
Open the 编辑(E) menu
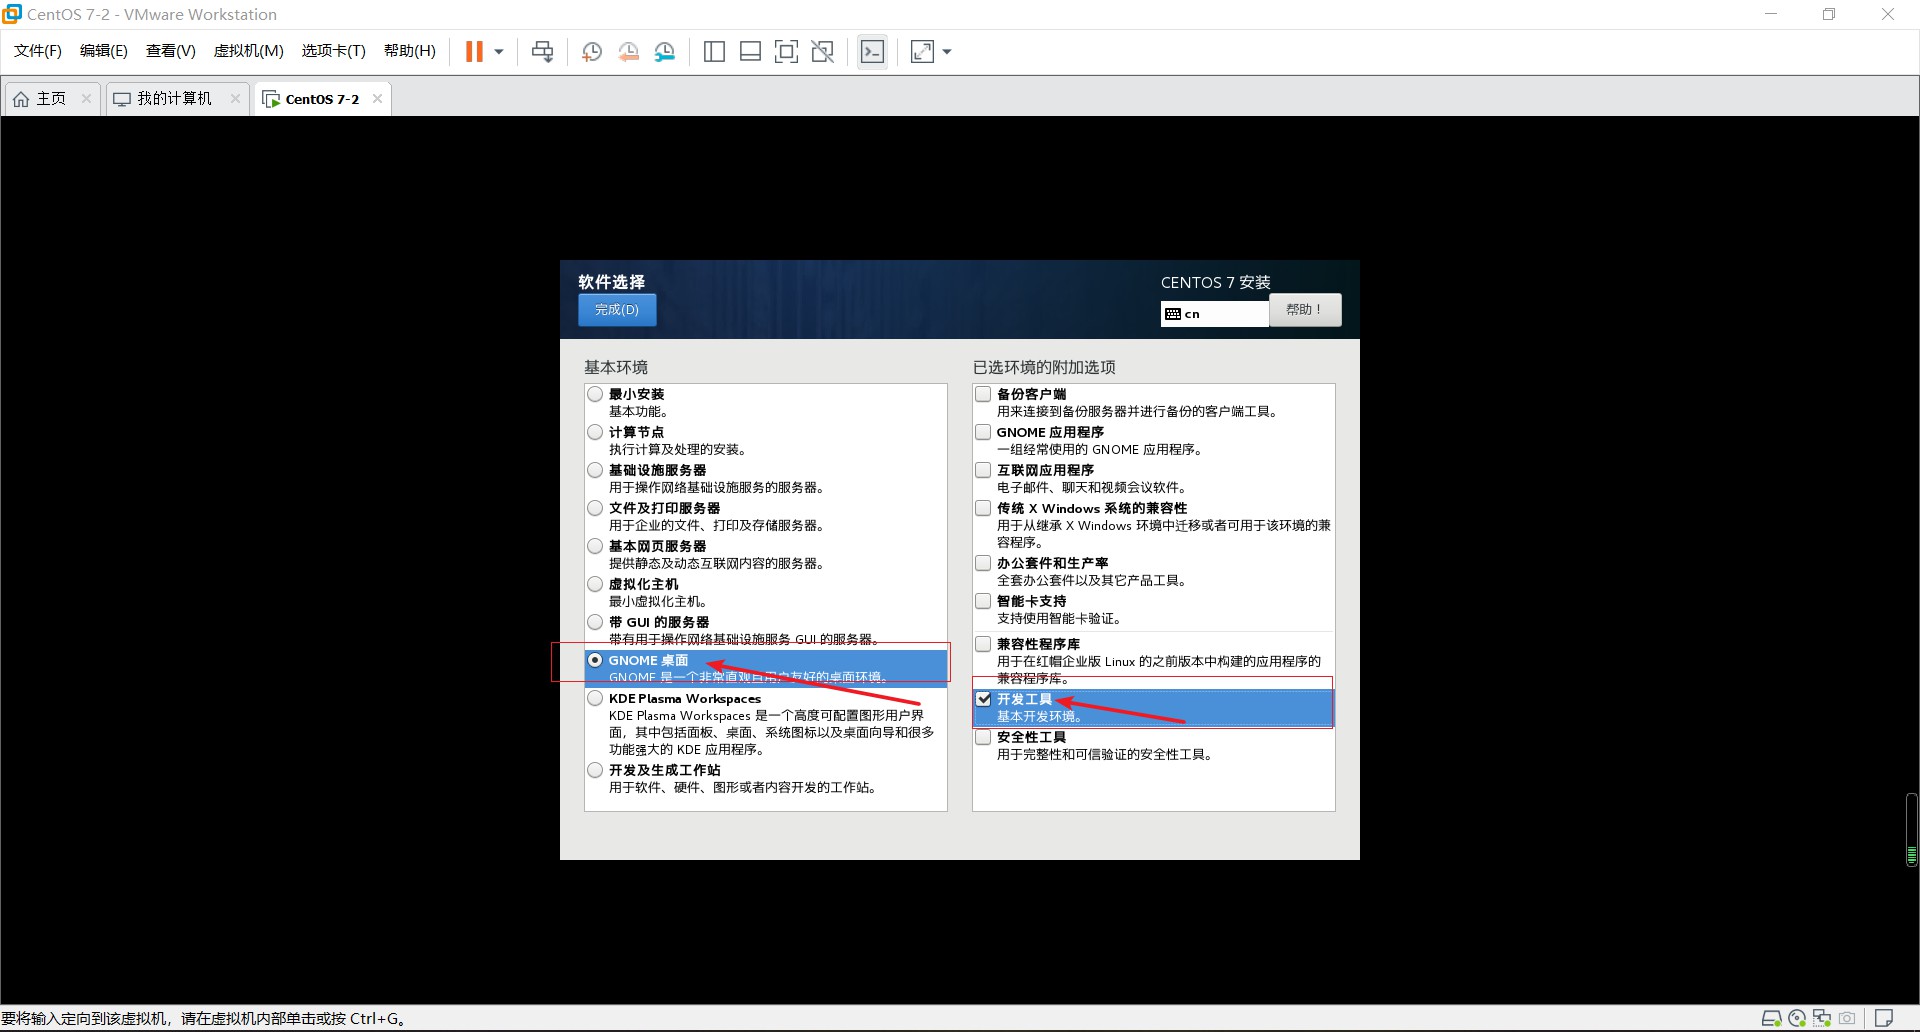point(104,51)
